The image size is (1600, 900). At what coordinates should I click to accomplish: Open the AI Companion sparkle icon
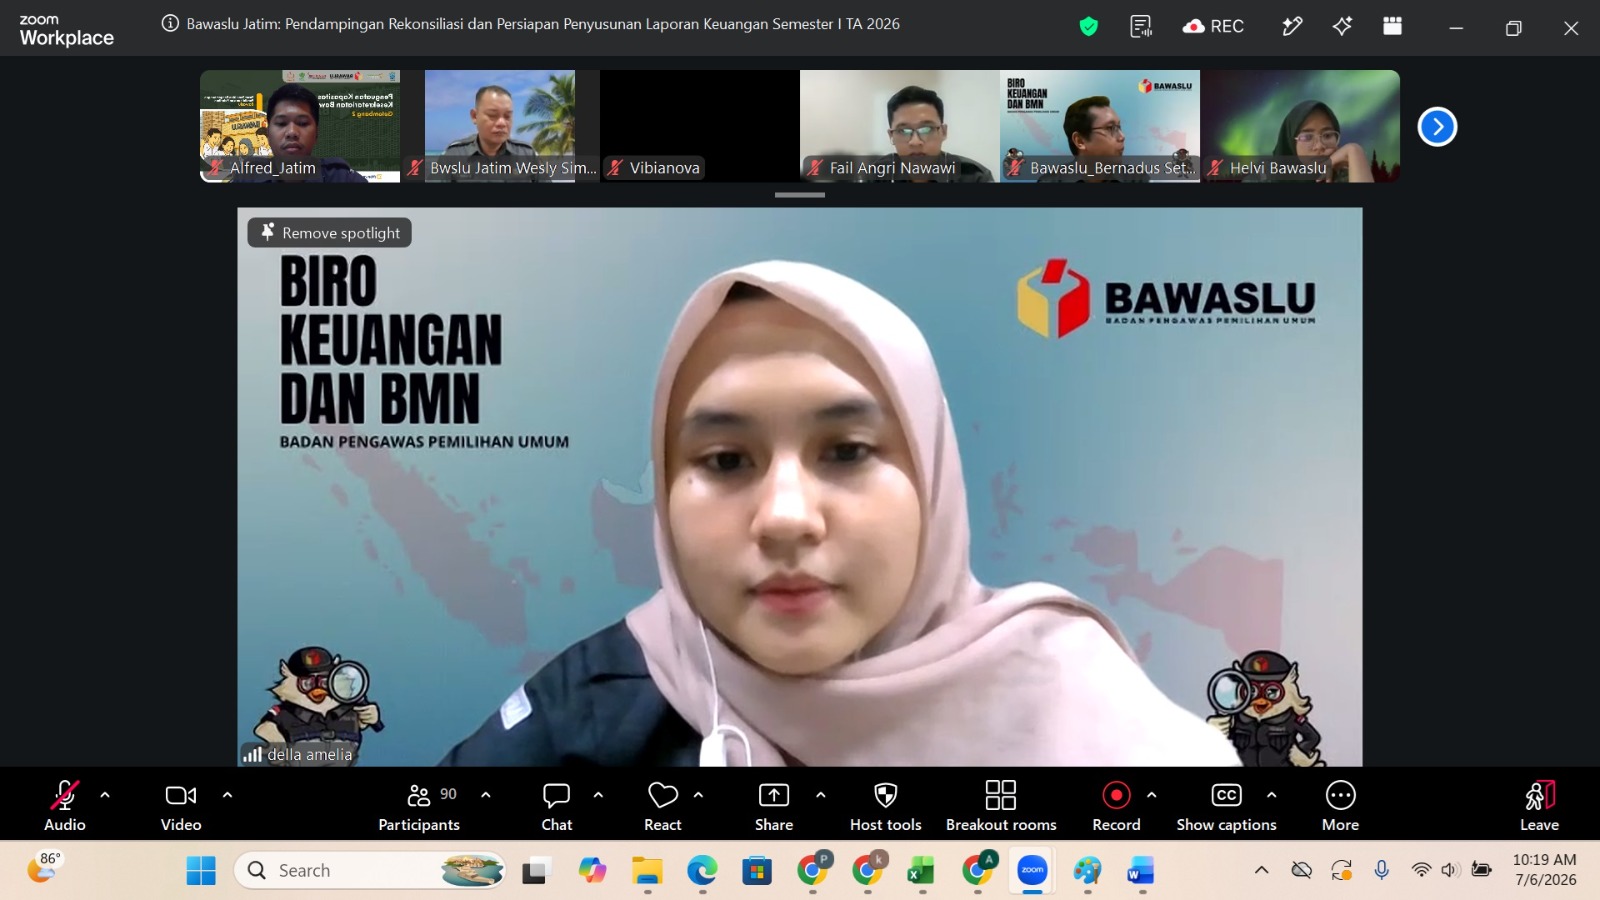click(x=1342, y=27)
